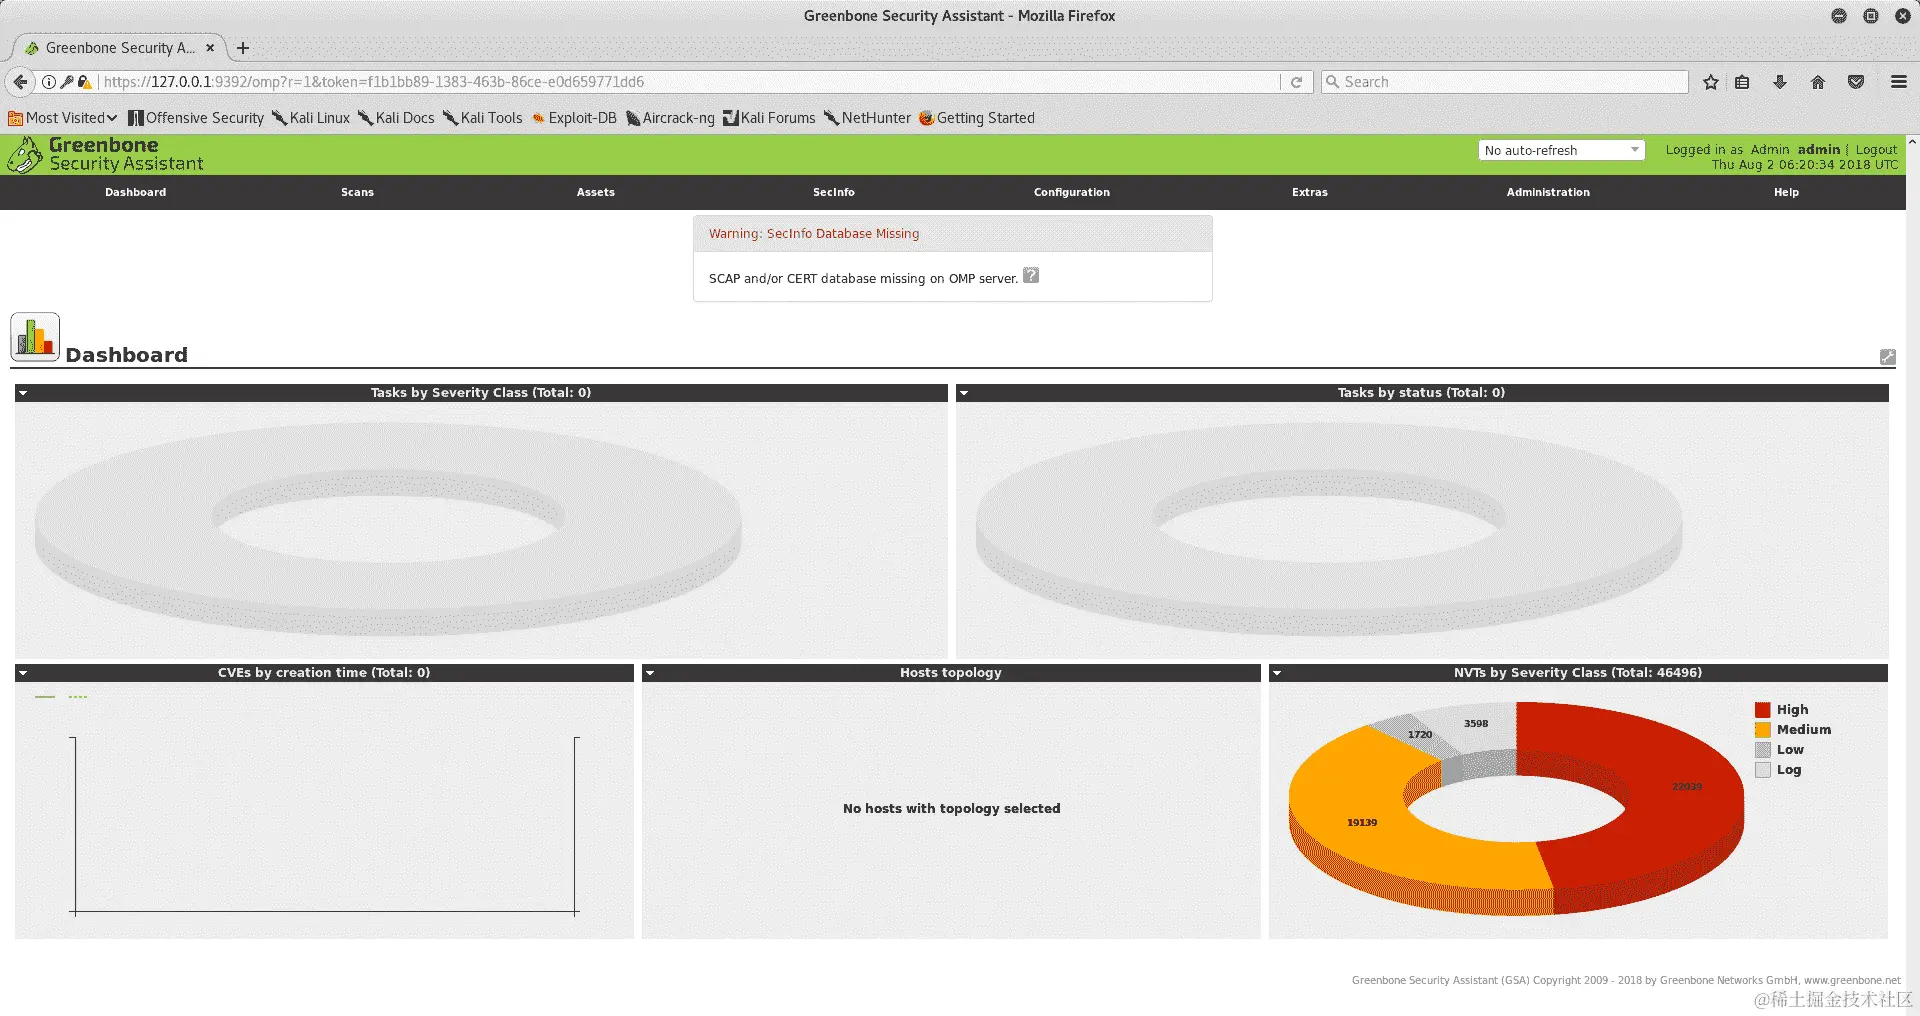The image size is (1920, 1016).
Task: Click the 'Warning: SecInfo Database Missing' heading
Action: [x=814, y=234]
